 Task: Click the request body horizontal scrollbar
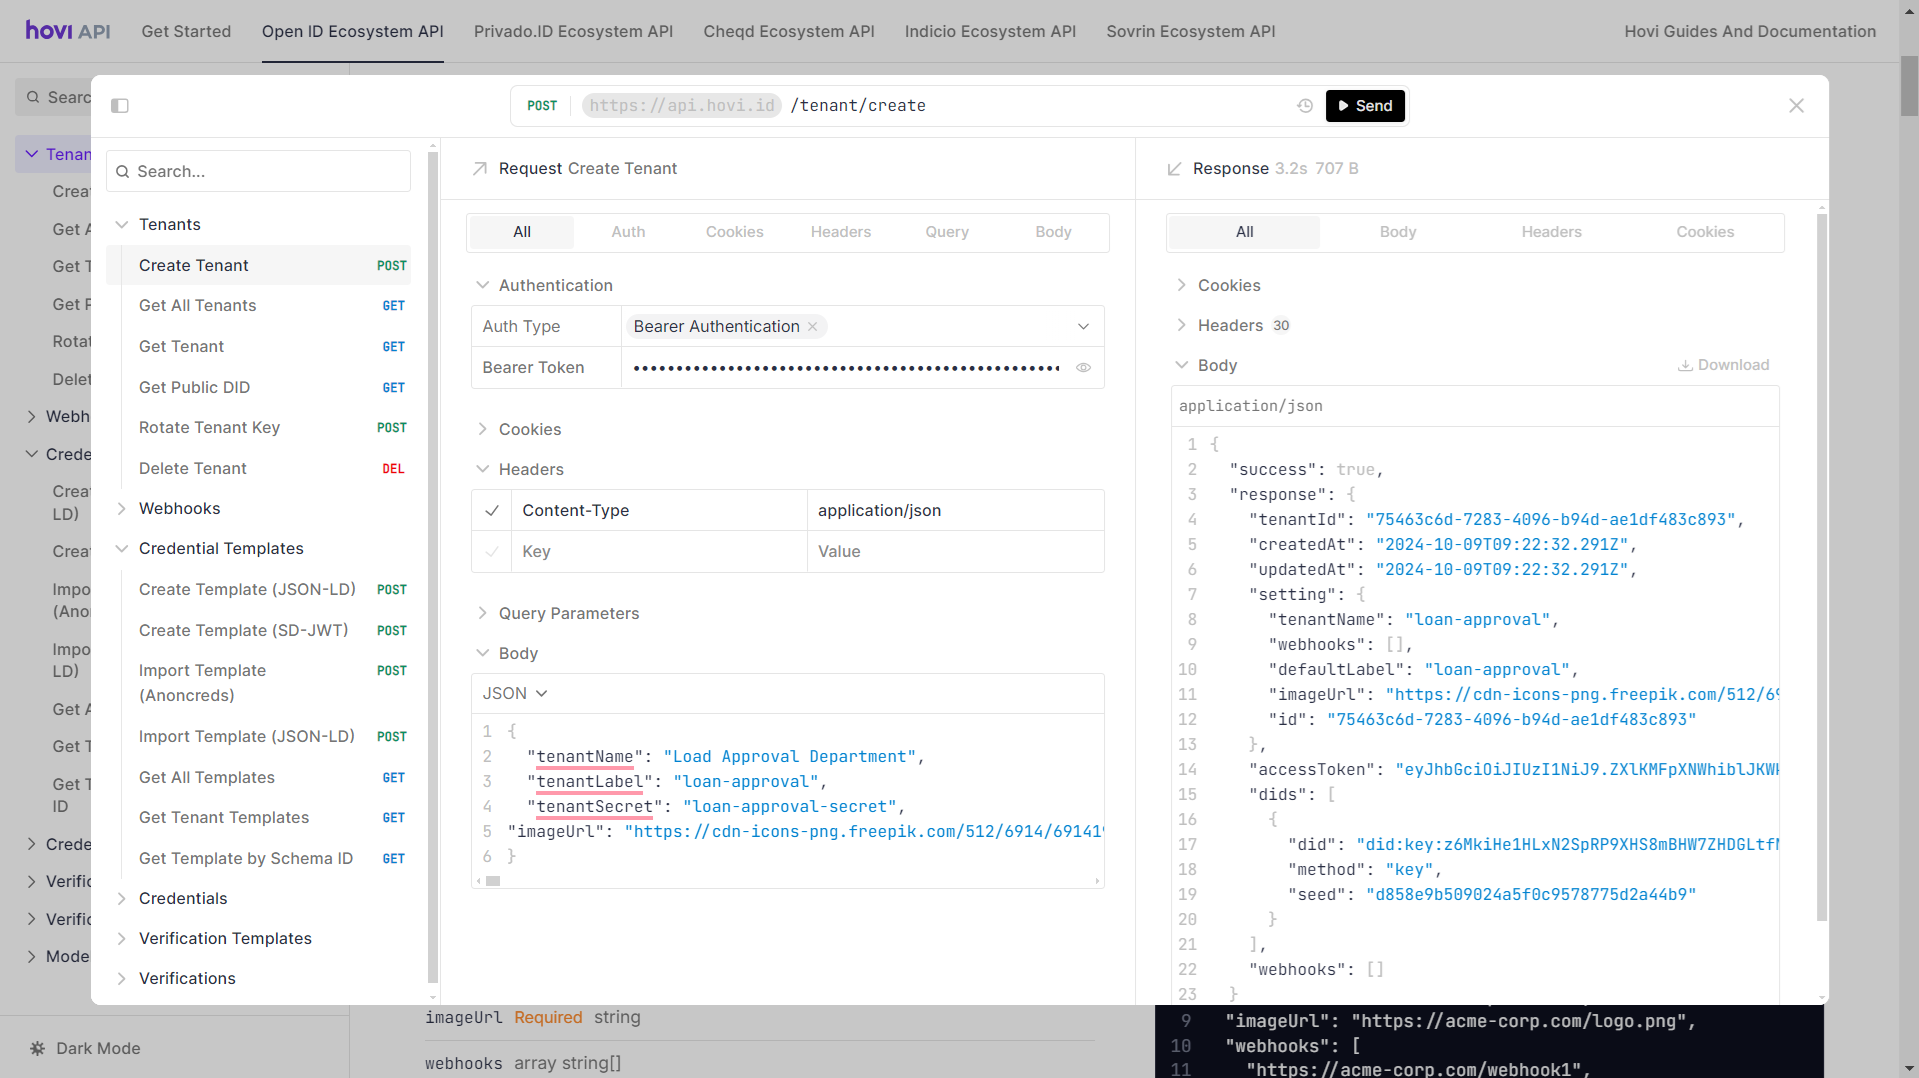pos(493,881)
